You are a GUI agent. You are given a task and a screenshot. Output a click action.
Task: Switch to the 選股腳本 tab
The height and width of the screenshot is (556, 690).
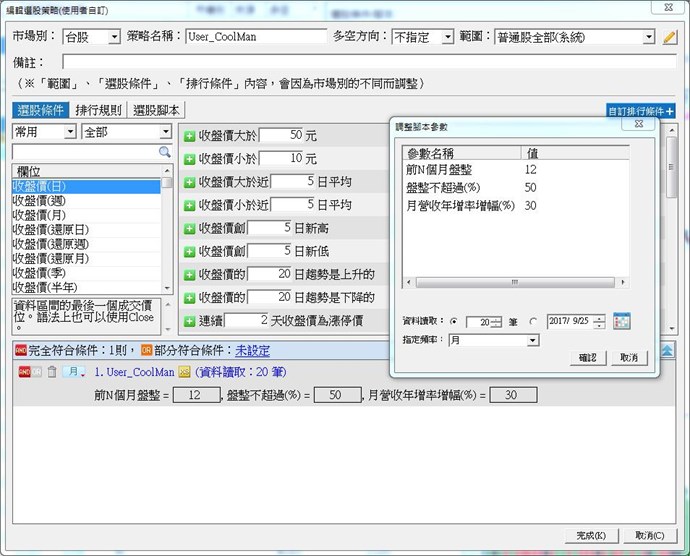157,110
